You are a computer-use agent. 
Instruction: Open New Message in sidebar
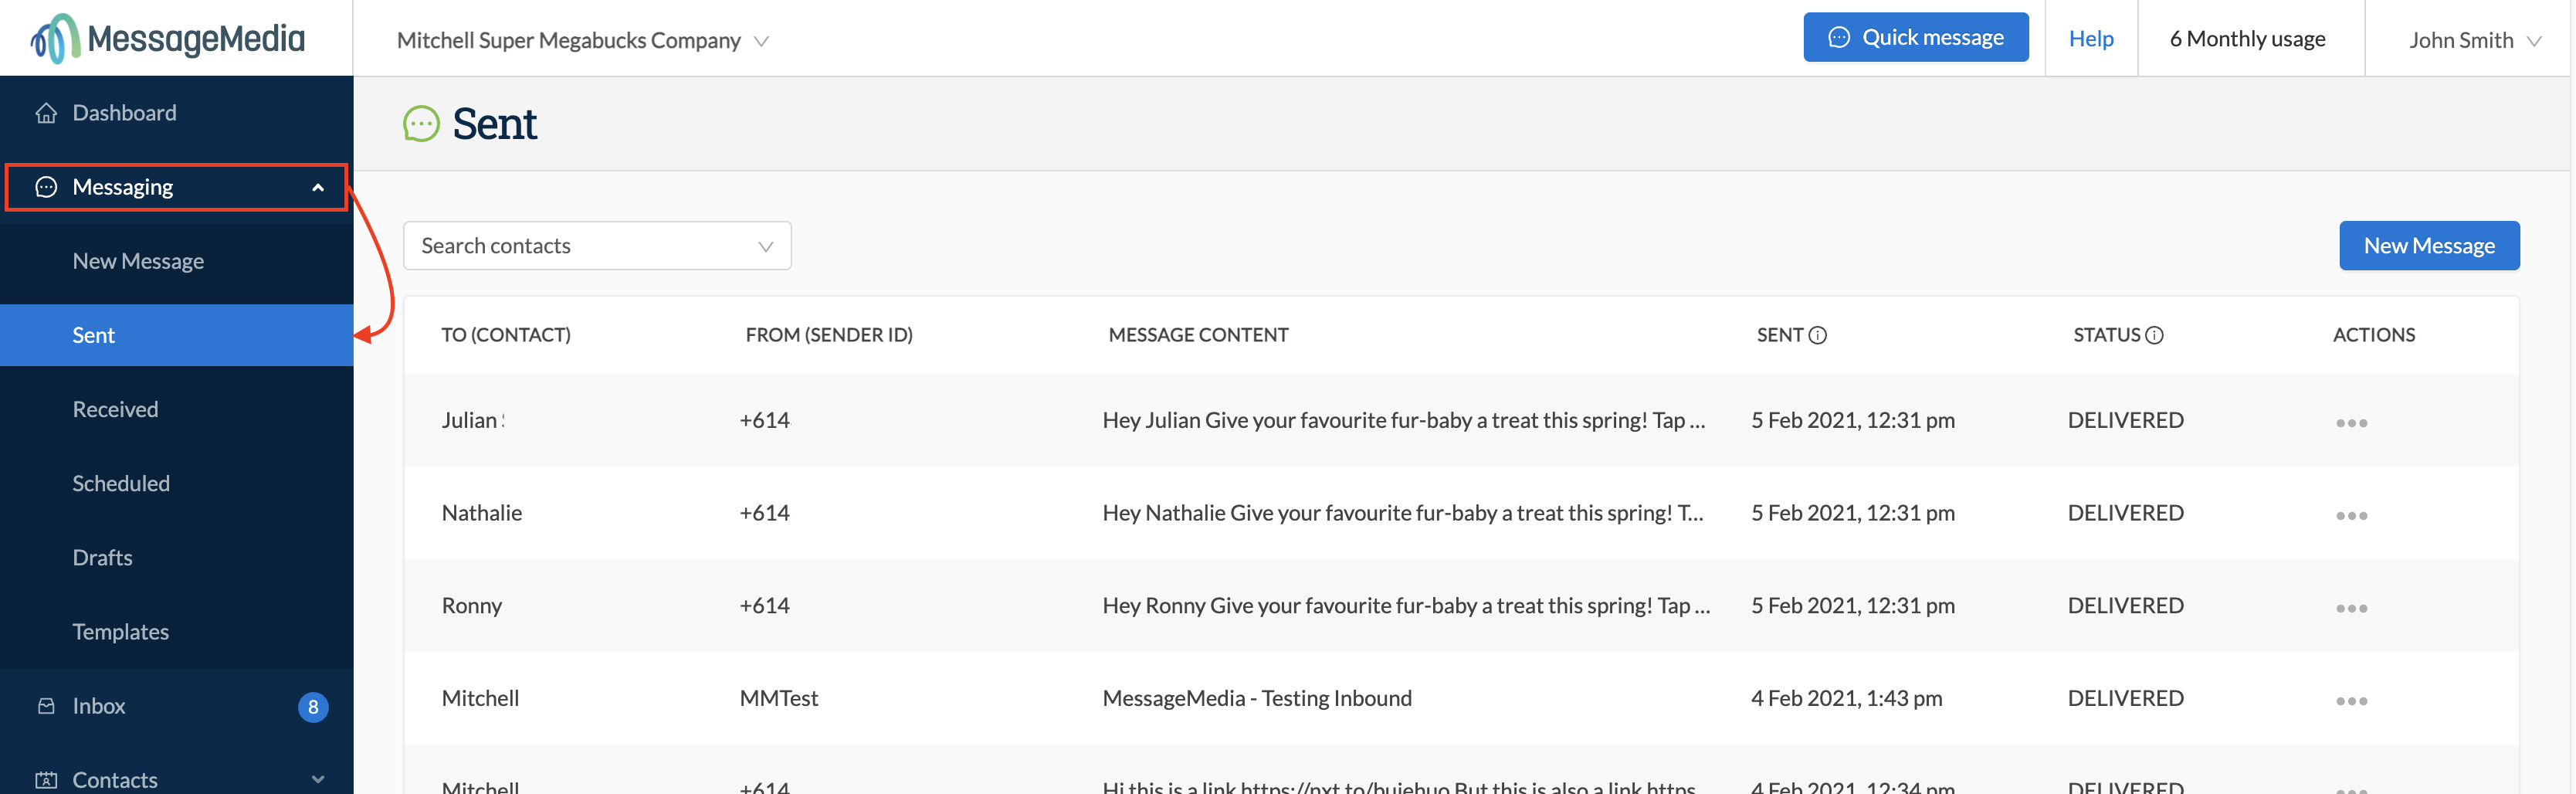(x=138, y=261)
